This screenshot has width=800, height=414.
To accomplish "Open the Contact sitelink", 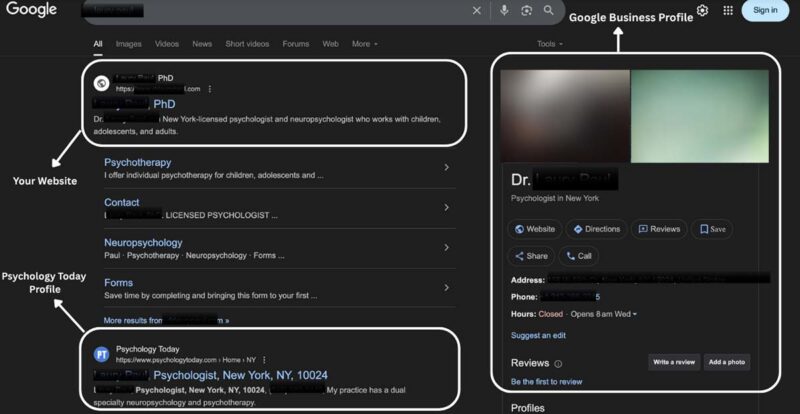I will (x=121, y=202).
